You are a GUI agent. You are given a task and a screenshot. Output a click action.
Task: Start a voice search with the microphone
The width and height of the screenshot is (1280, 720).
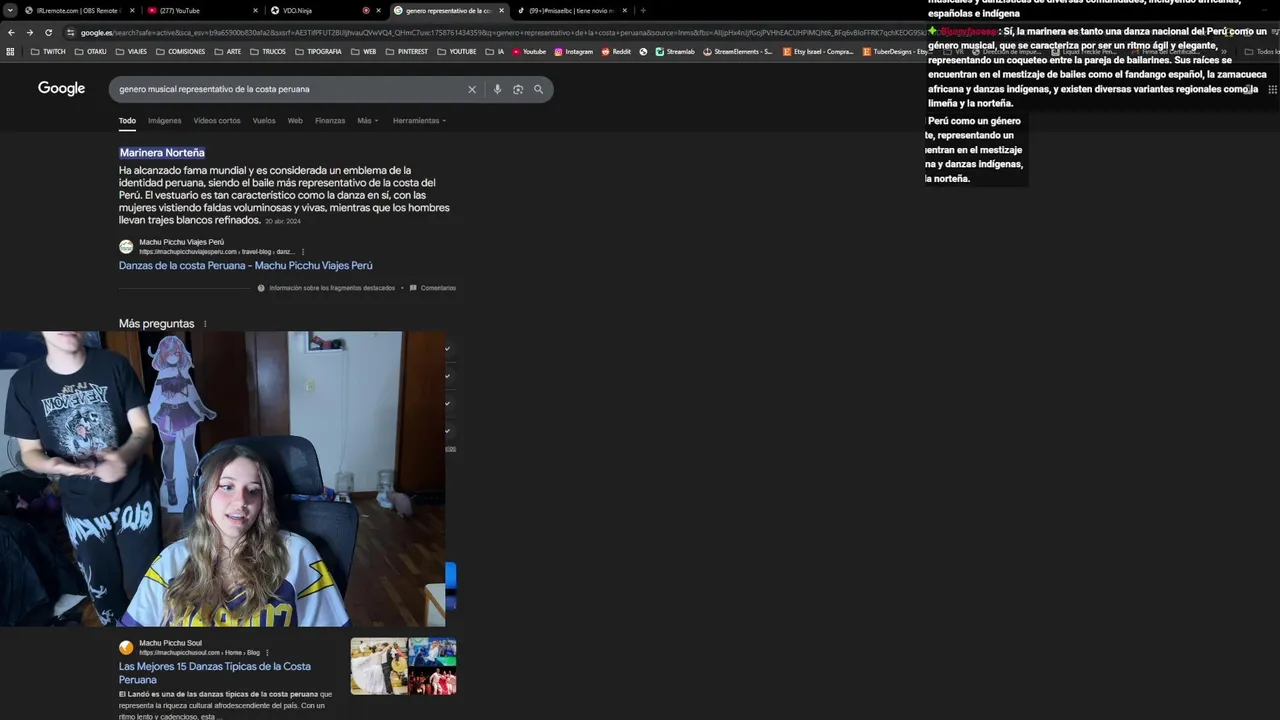tap(497, 89)
